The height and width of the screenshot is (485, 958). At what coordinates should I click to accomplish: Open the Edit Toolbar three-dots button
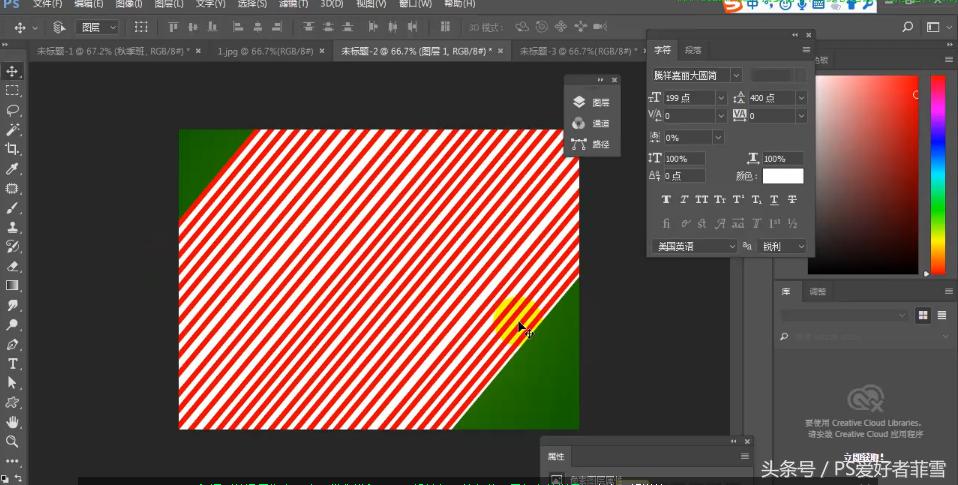point(12,461)
